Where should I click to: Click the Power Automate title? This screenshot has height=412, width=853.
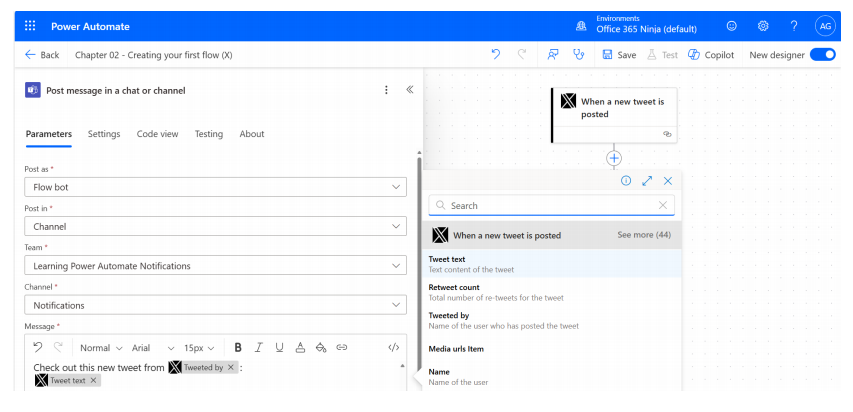tap(90, 26)
